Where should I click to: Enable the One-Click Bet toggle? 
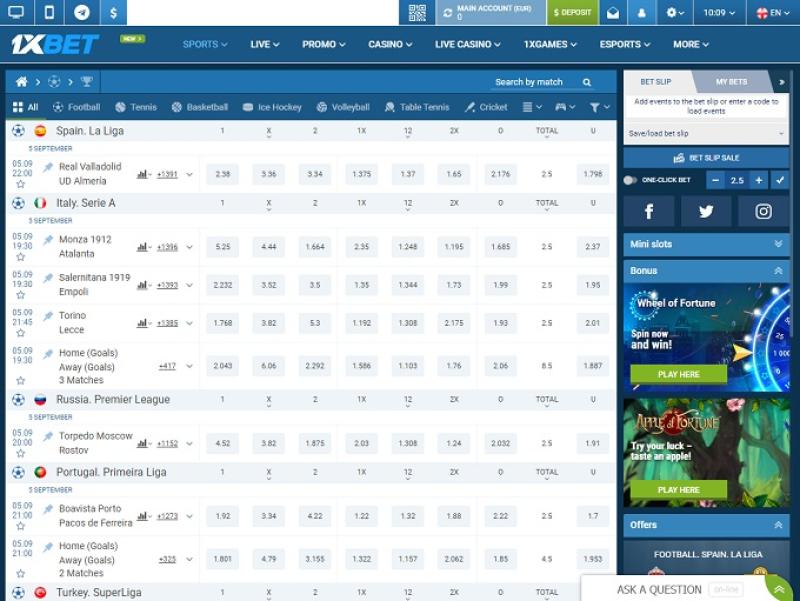coord(630,180)
